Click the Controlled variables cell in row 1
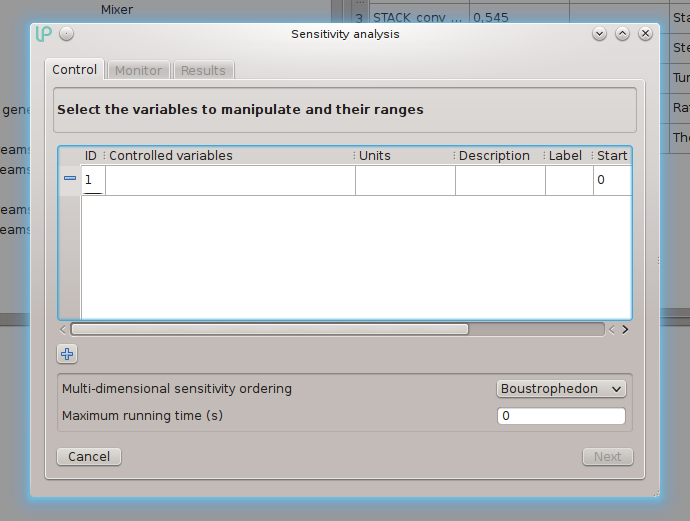 point(230,180)
